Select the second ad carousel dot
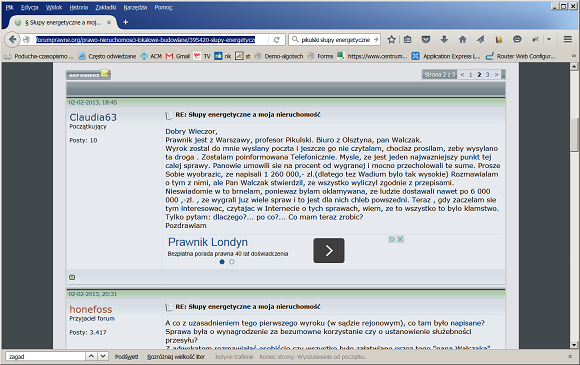 (232, 262)
